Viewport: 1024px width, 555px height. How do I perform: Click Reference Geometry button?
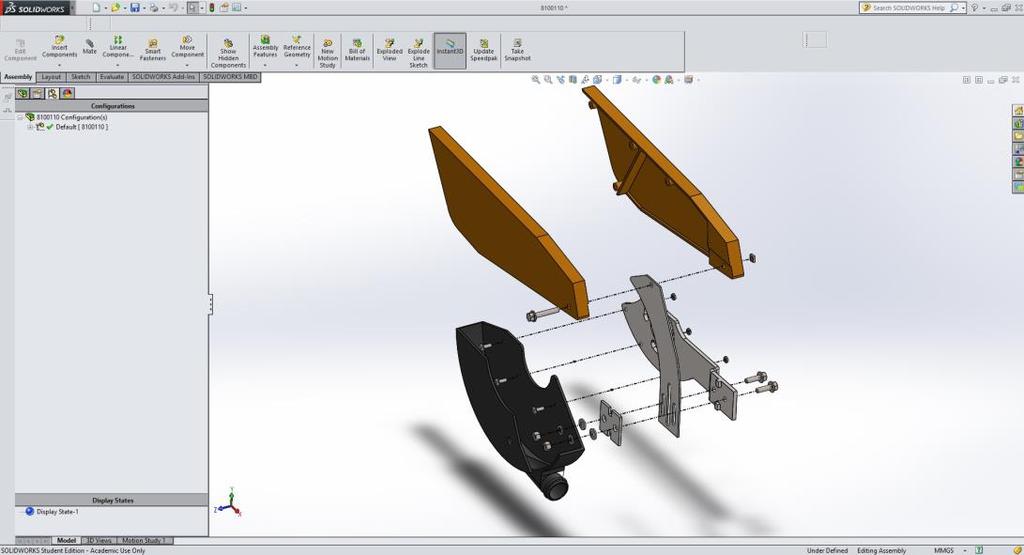pyautogui.click(x=296, y=47)
